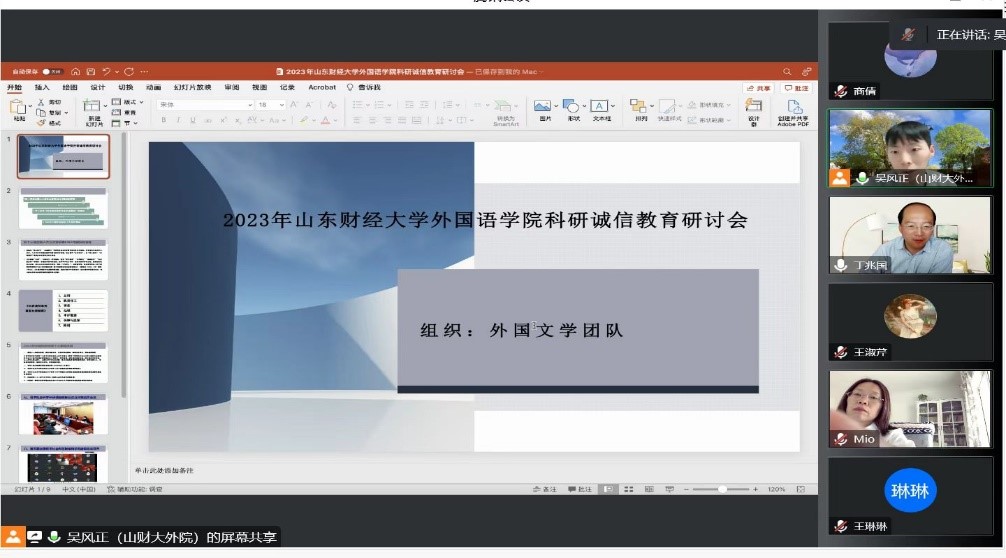Insert a picture using the 图片 icon
Screen dimensions: 1006x558
[543, 106]
